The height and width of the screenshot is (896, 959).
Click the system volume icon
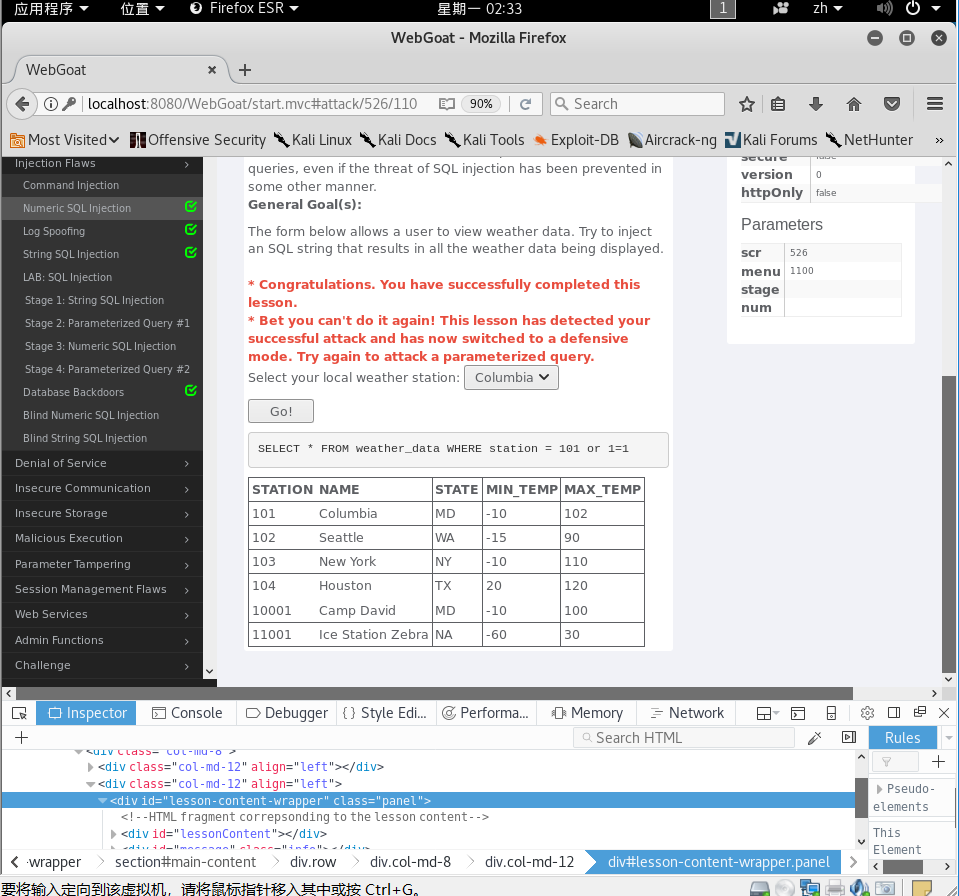coord(884,9)
